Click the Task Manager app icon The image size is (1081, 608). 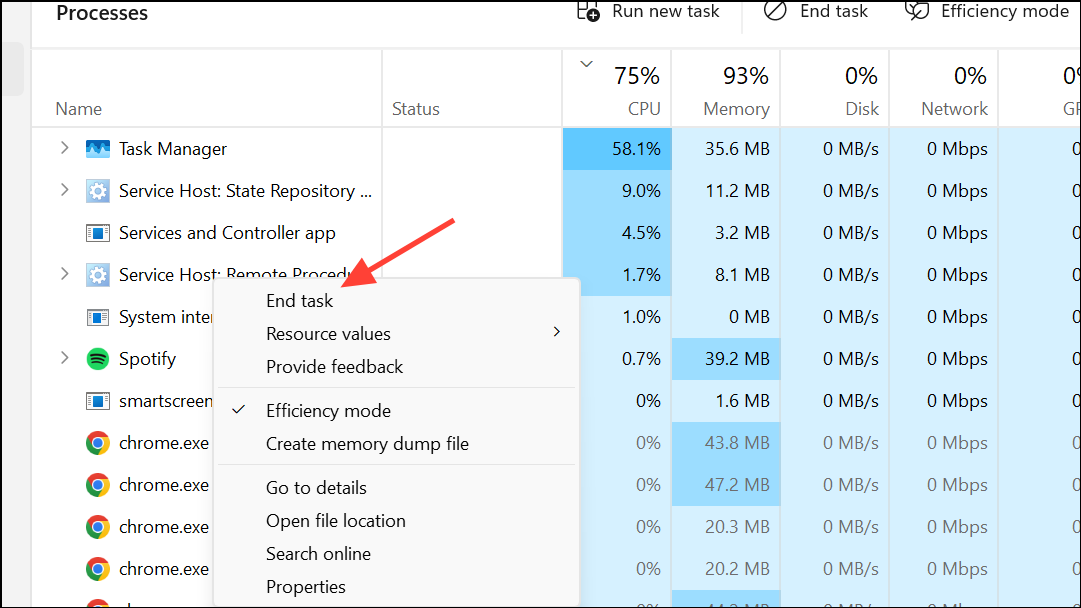97,148
